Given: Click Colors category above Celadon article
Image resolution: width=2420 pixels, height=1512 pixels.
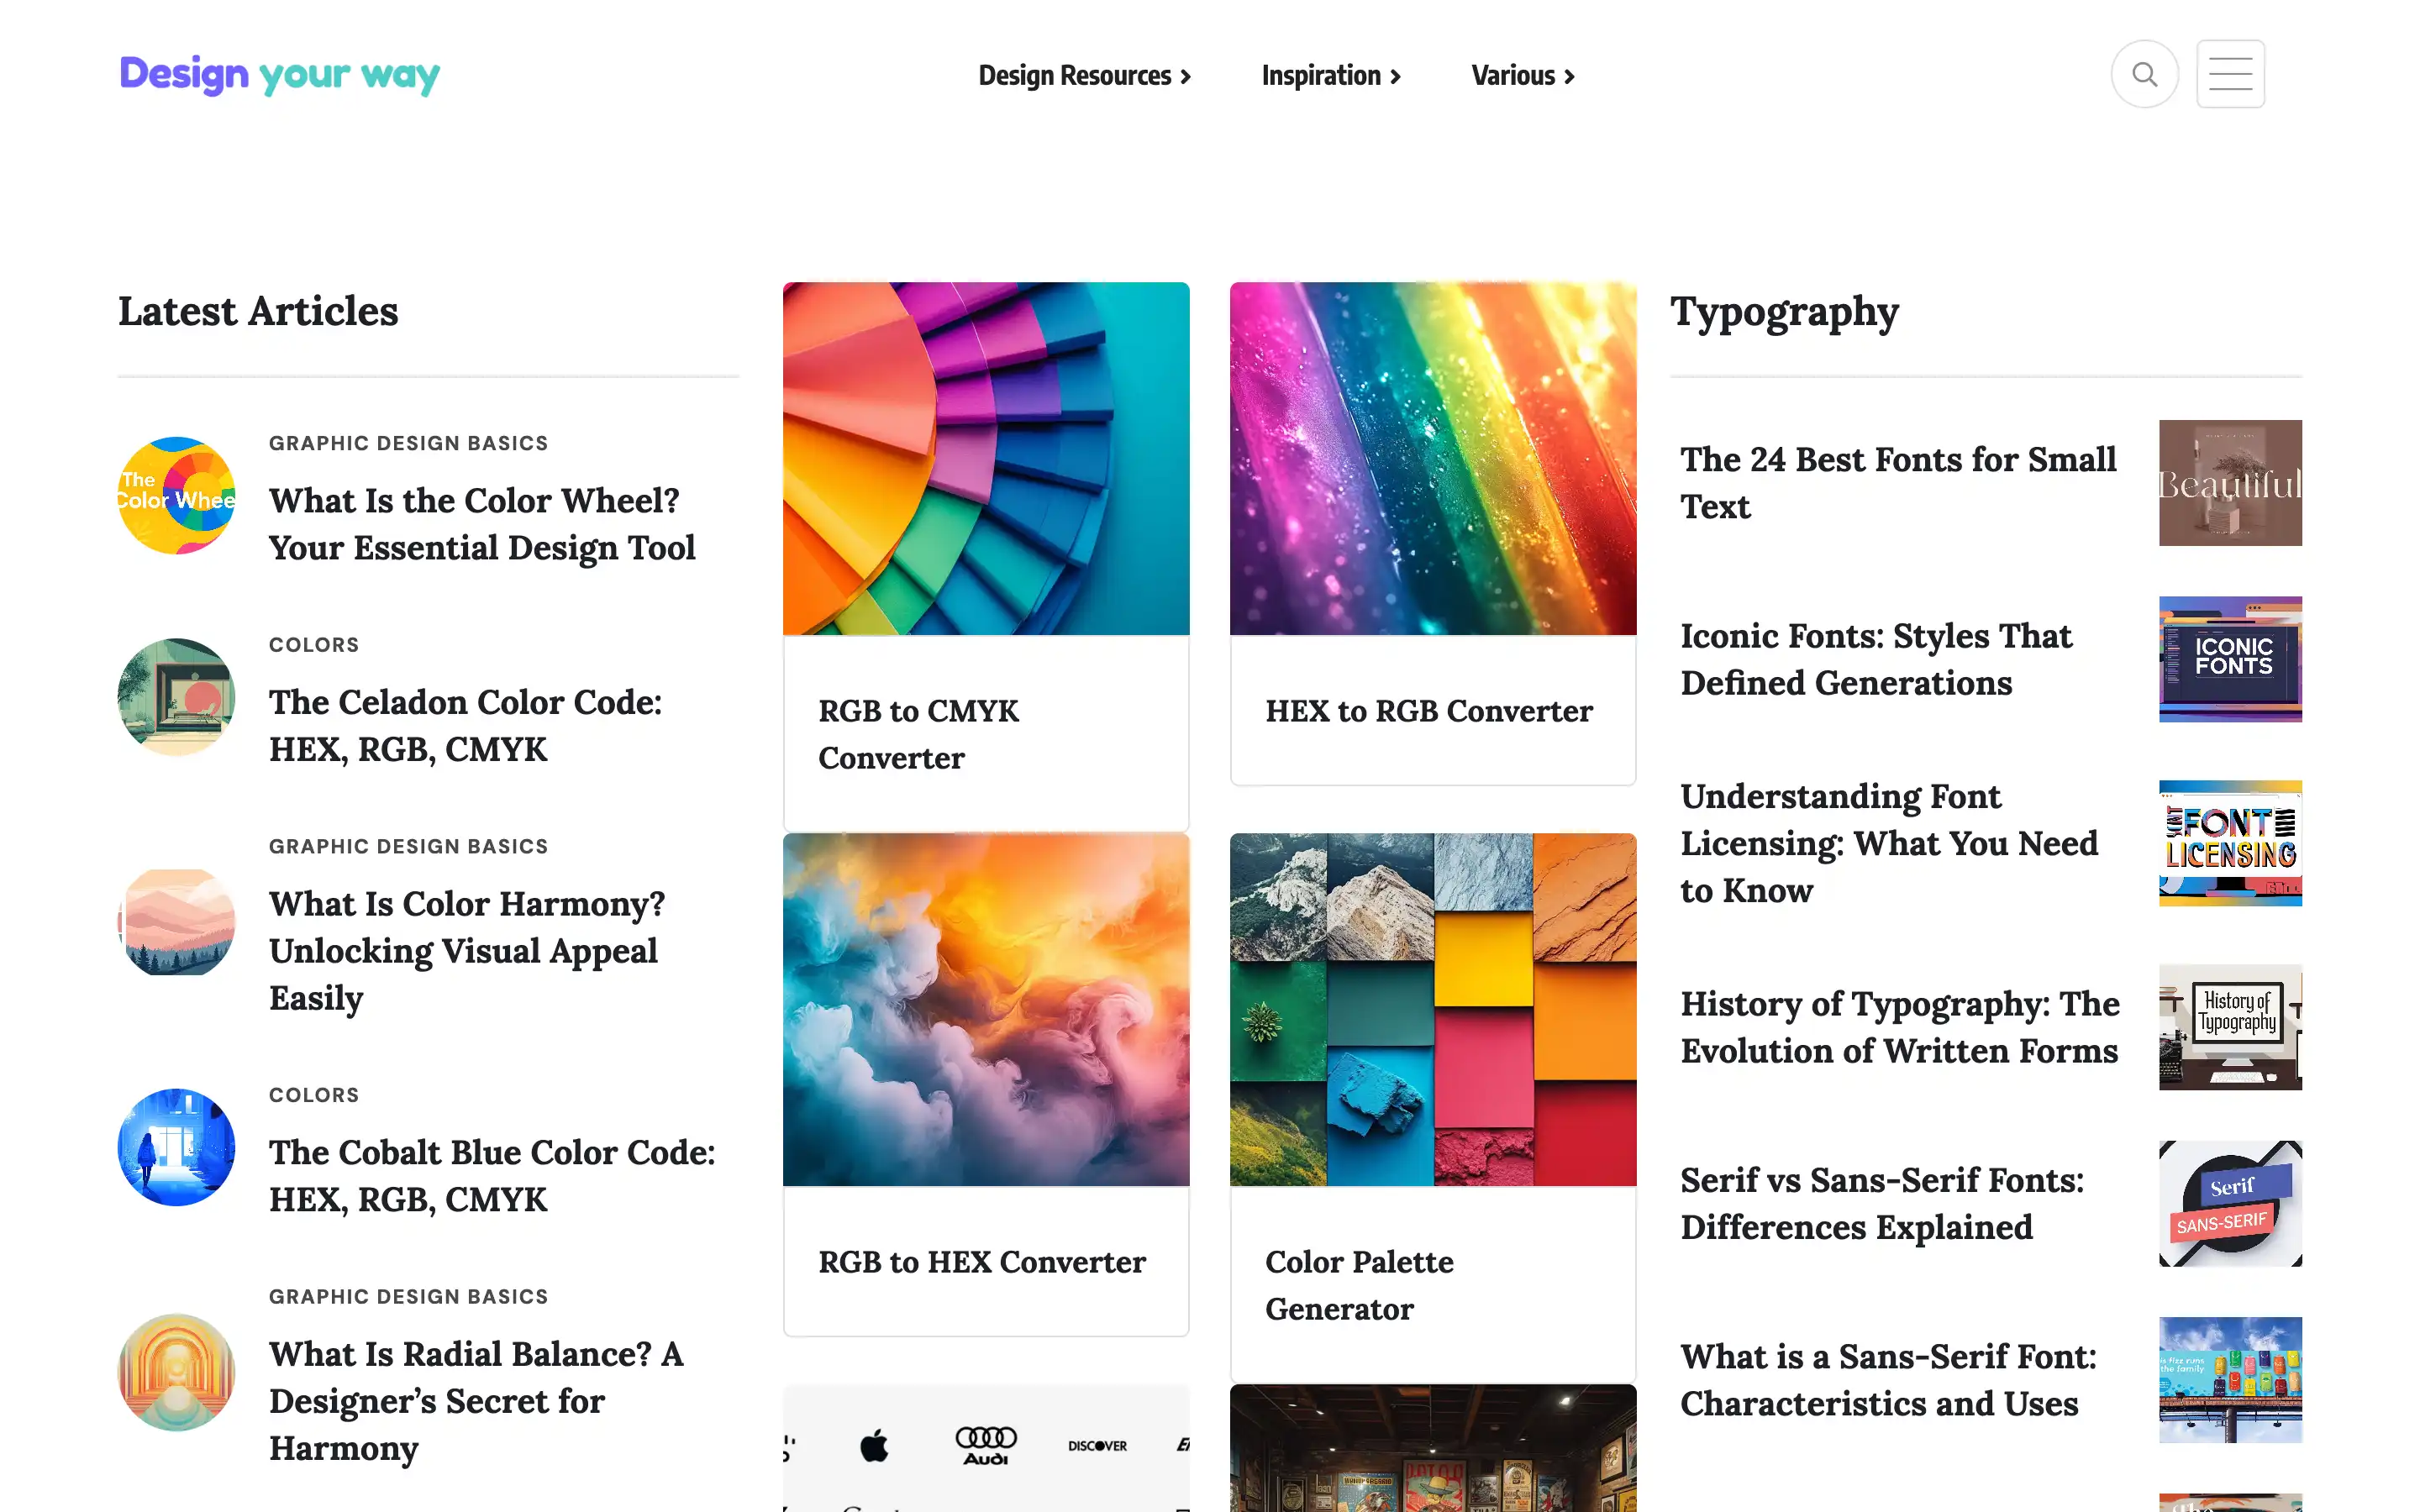Looking at the screenshot, I should point(314,645).
